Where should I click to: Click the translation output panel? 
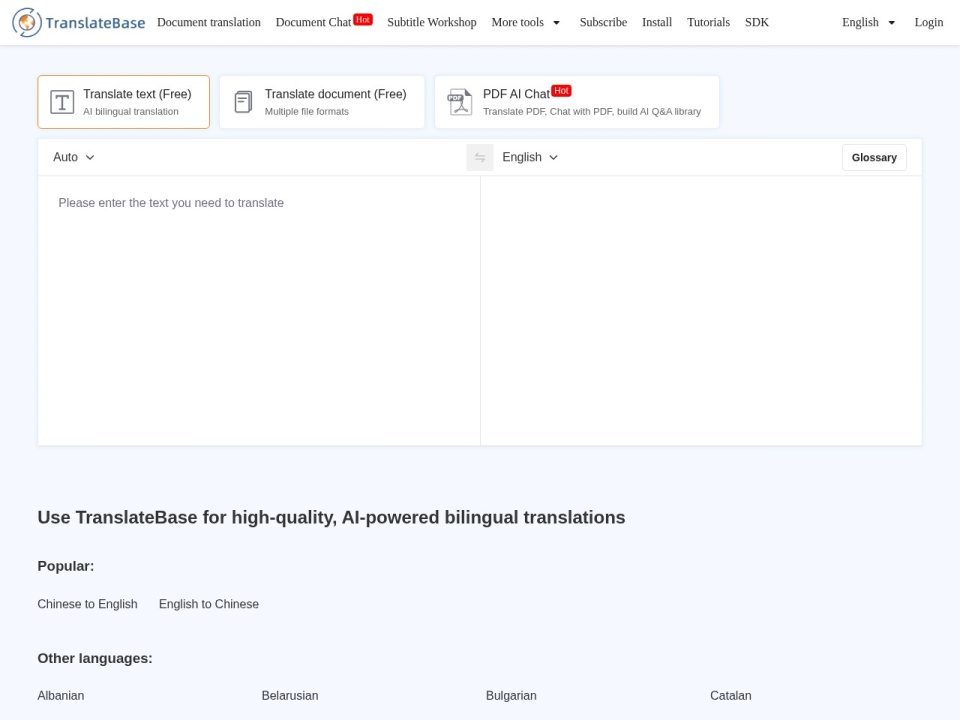(701, 310)
